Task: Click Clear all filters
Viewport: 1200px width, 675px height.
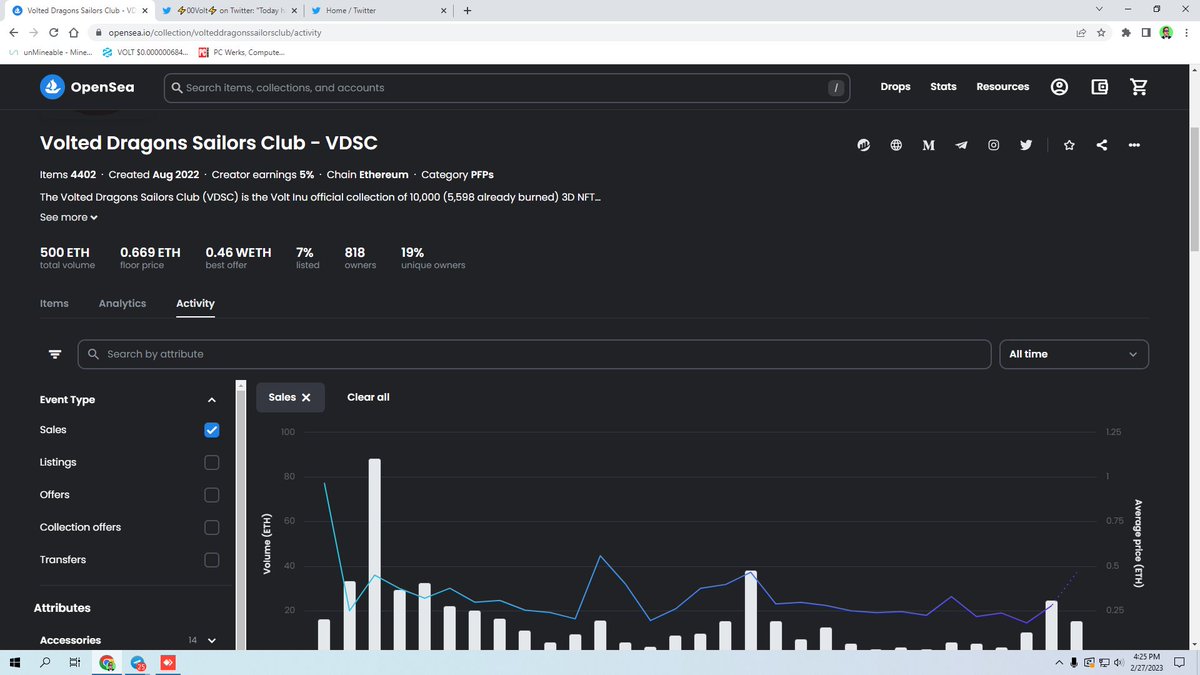Action: [x=368, y=397]
